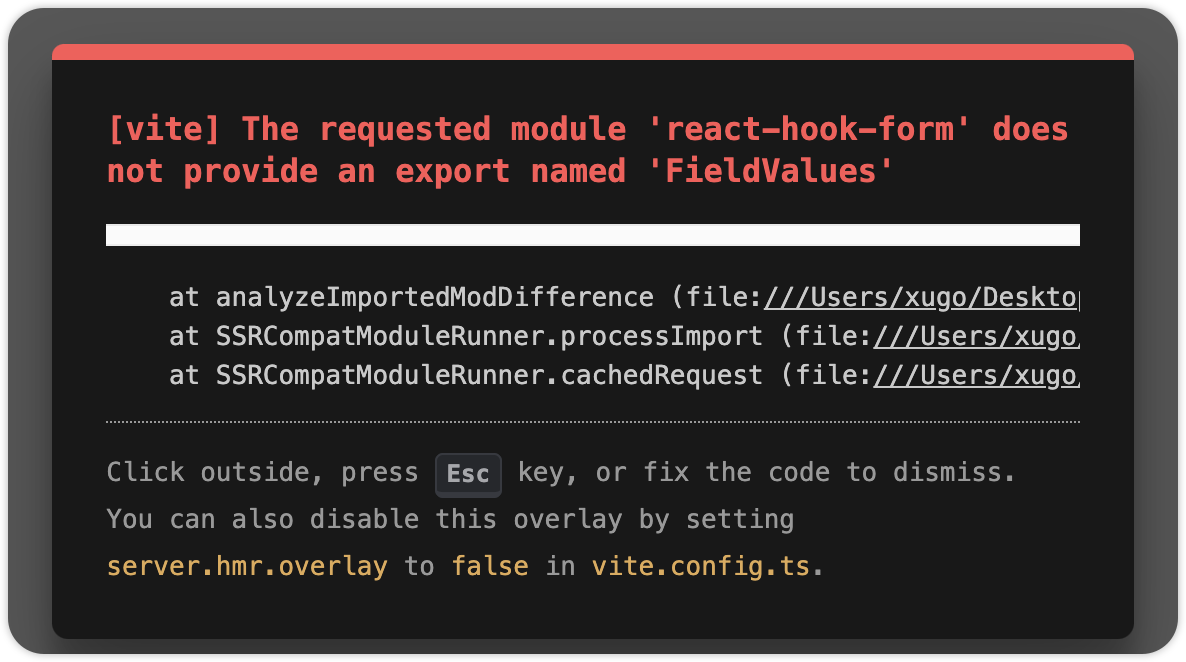Viewport: 1186px width, 662px height.
Task: Click the analyzeImportedModDifference function name
Action: coord(433,298)
